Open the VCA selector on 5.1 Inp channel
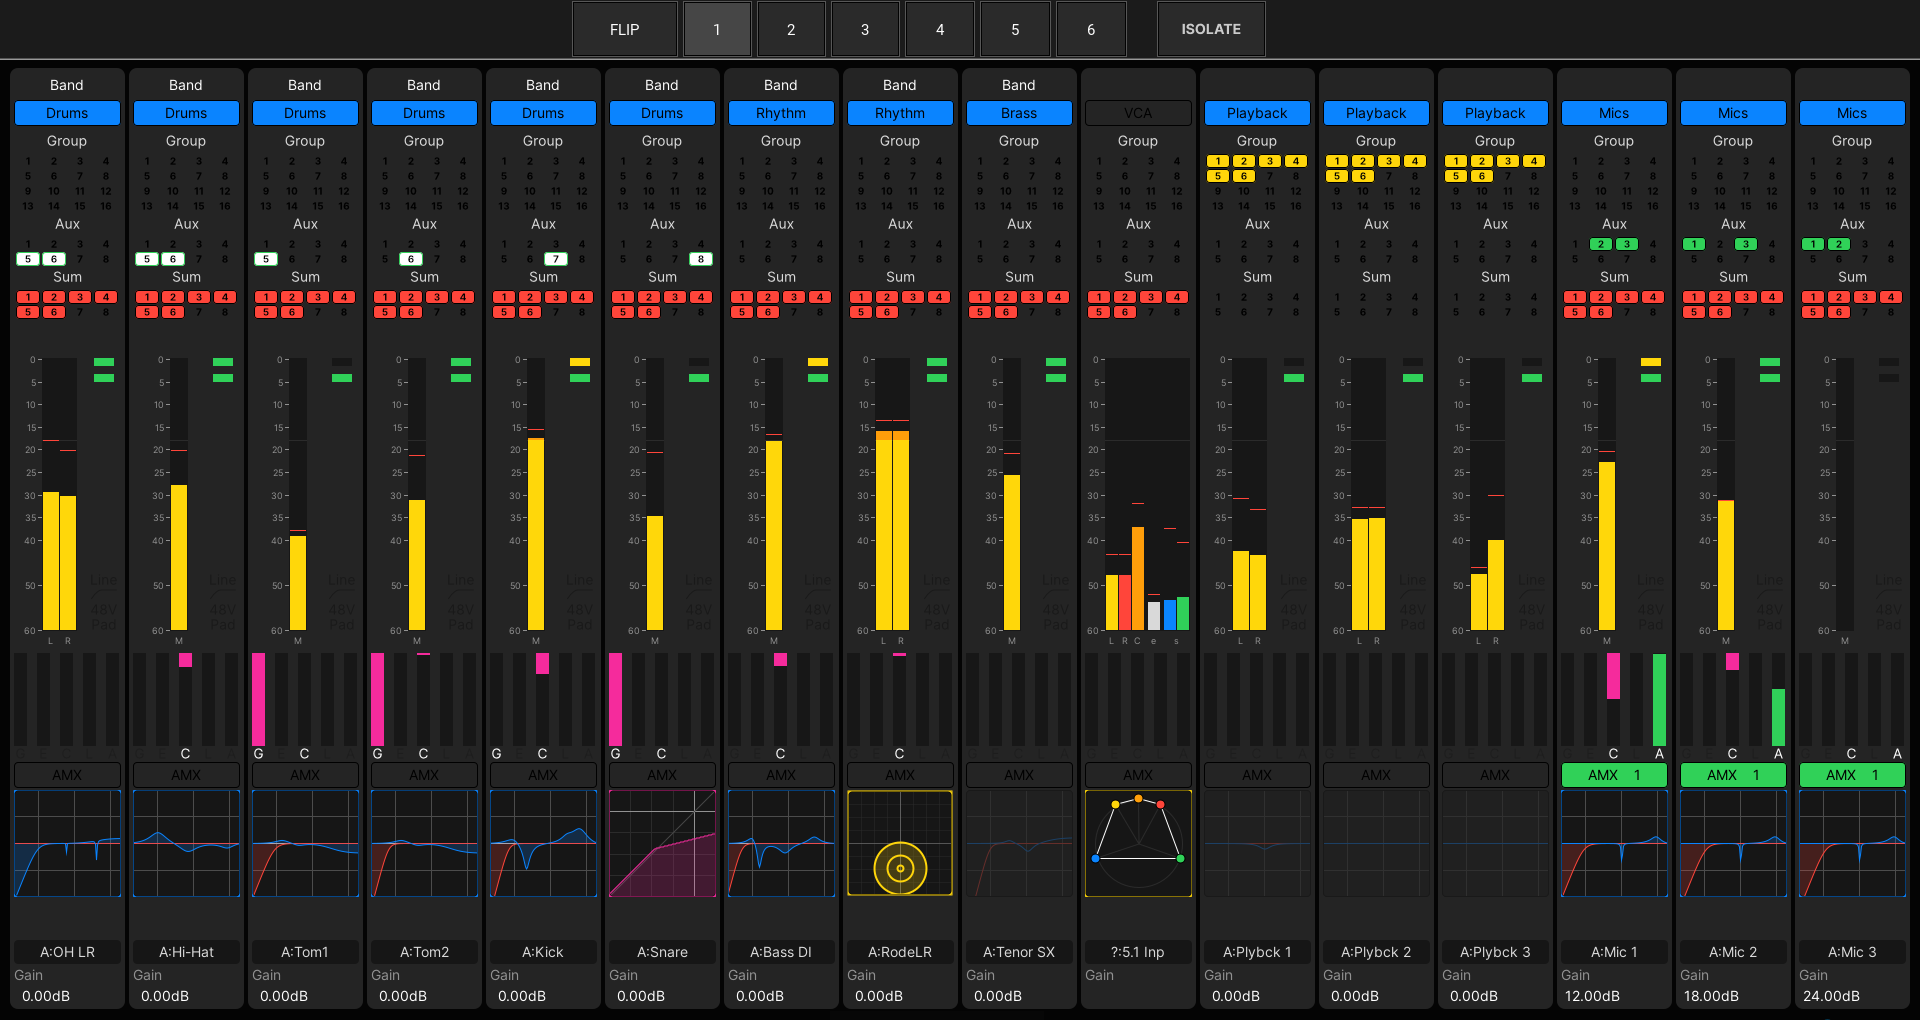The width and height of the screenshot is (1920, 1020). point(1138,113)
